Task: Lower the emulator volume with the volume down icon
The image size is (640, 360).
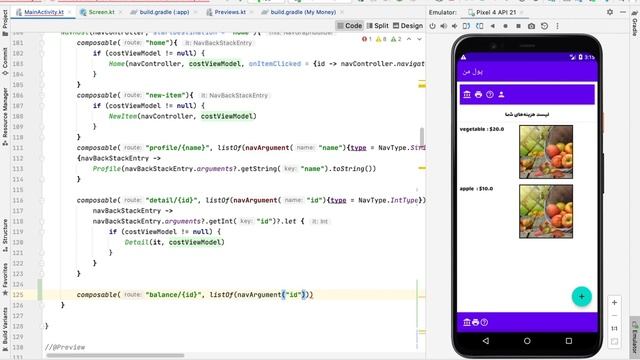Action: pos(454,26)
